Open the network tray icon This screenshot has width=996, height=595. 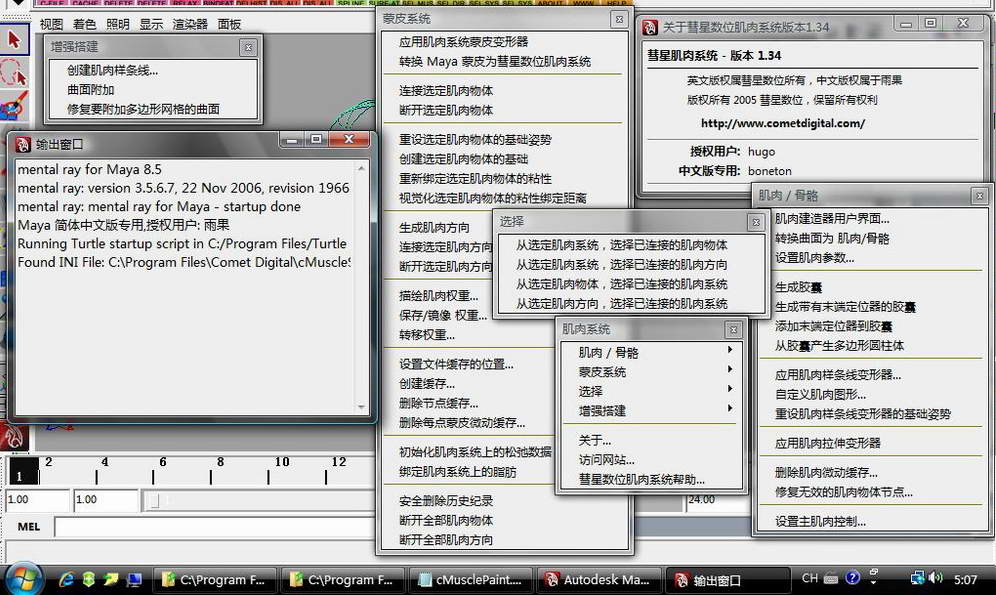pos(917,578)
